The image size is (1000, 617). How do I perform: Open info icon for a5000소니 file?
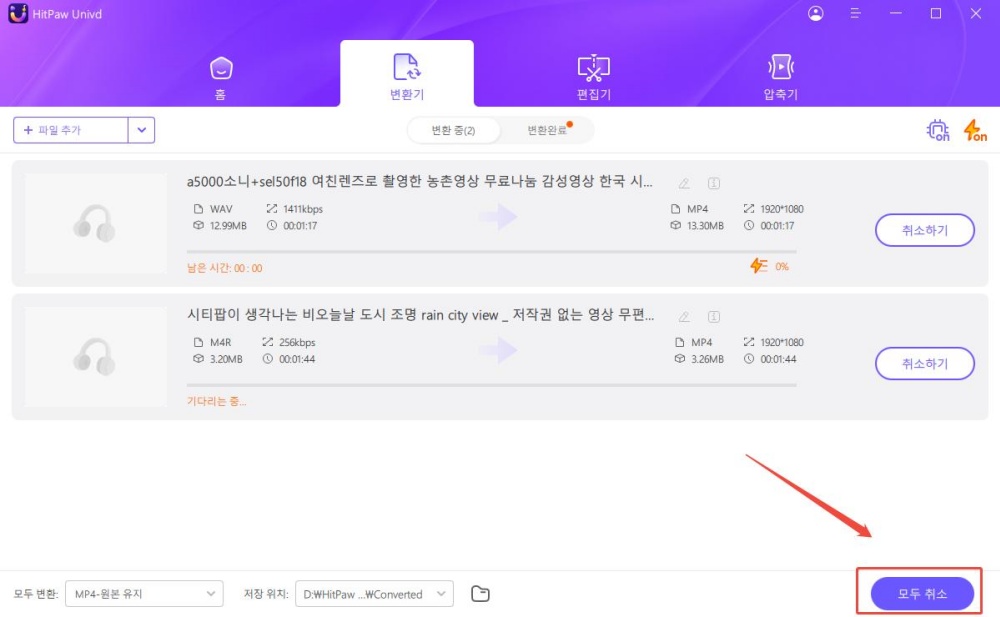click(714, 184)
